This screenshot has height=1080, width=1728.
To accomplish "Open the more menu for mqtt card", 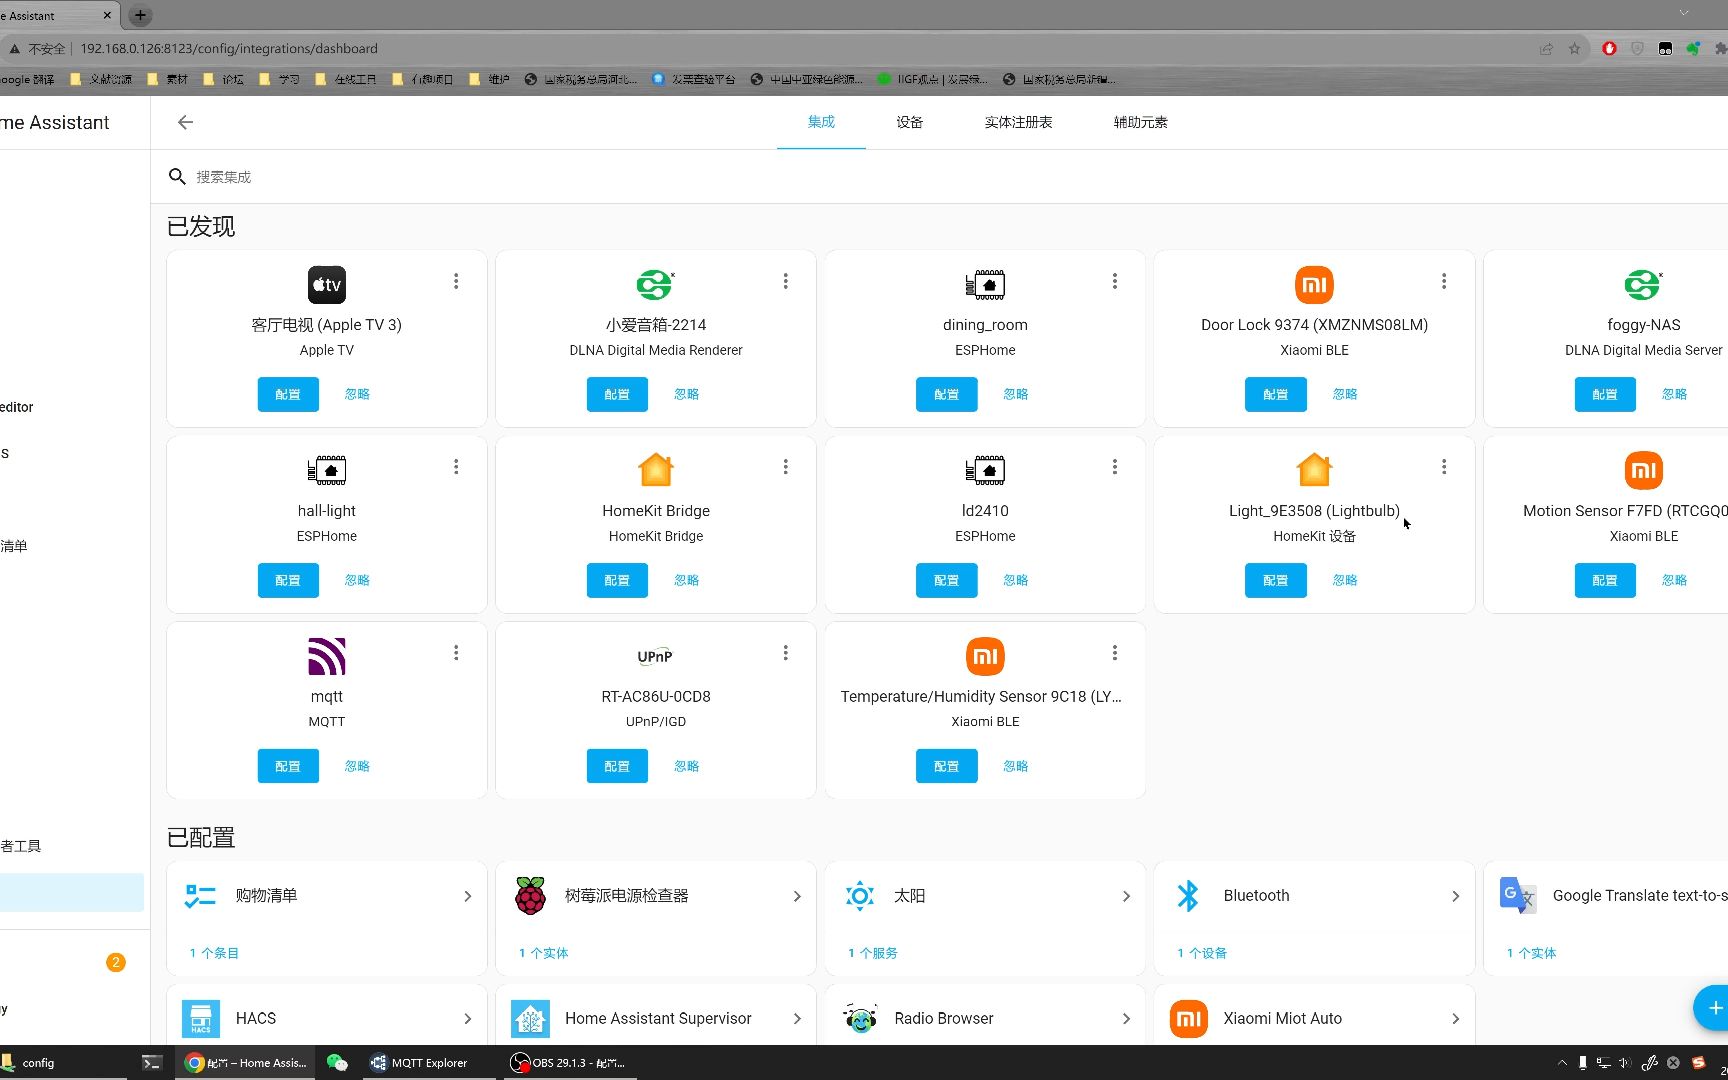I will 456,653.
